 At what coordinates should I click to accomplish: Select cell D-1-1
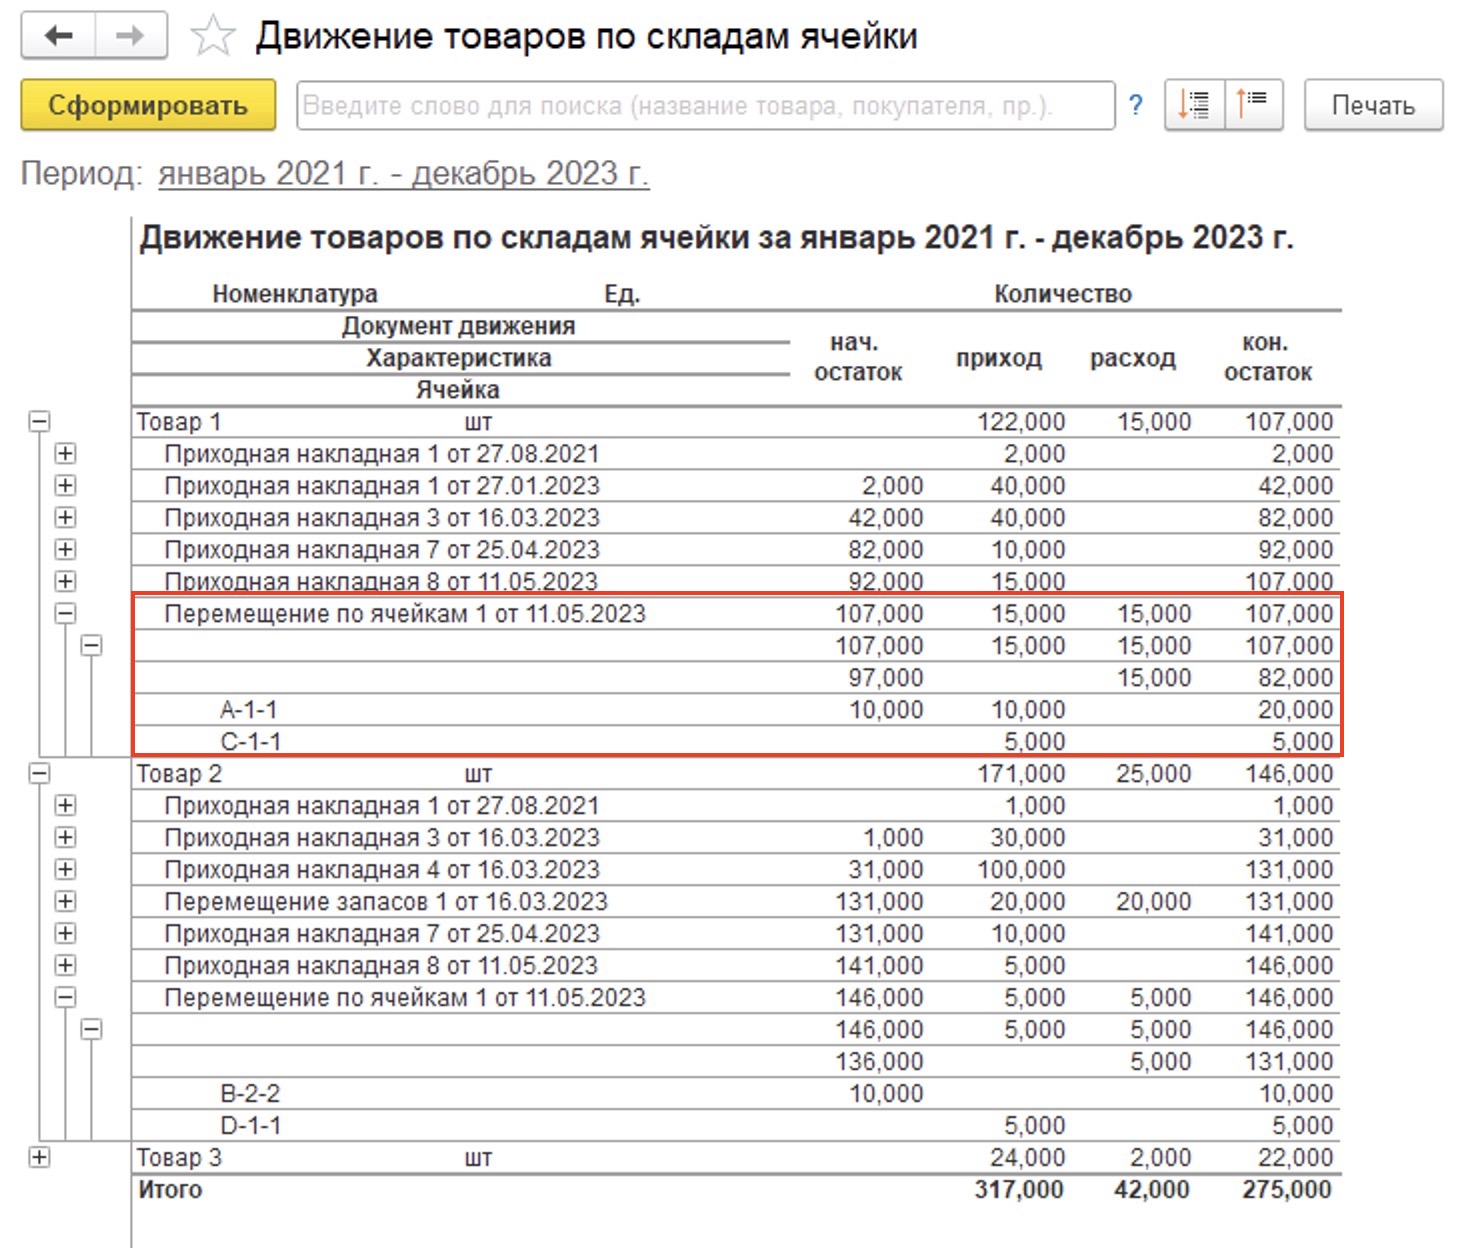click(250, 1126)
